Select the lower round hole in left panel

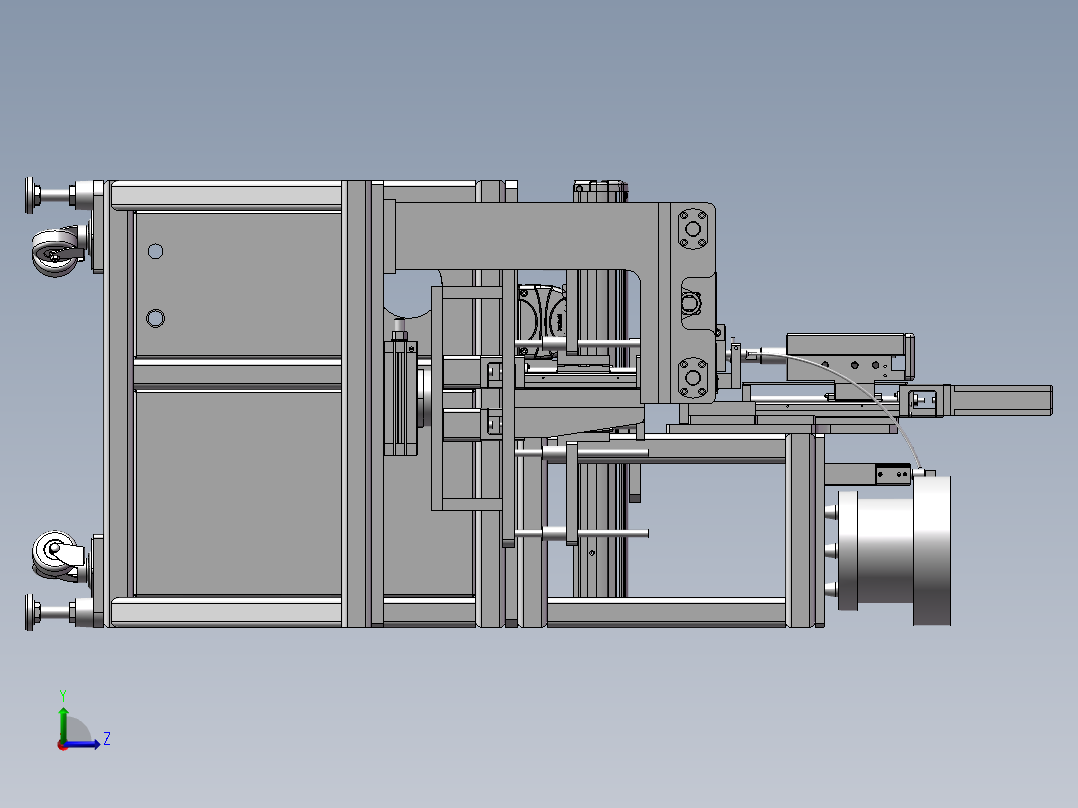coord(155,318)
